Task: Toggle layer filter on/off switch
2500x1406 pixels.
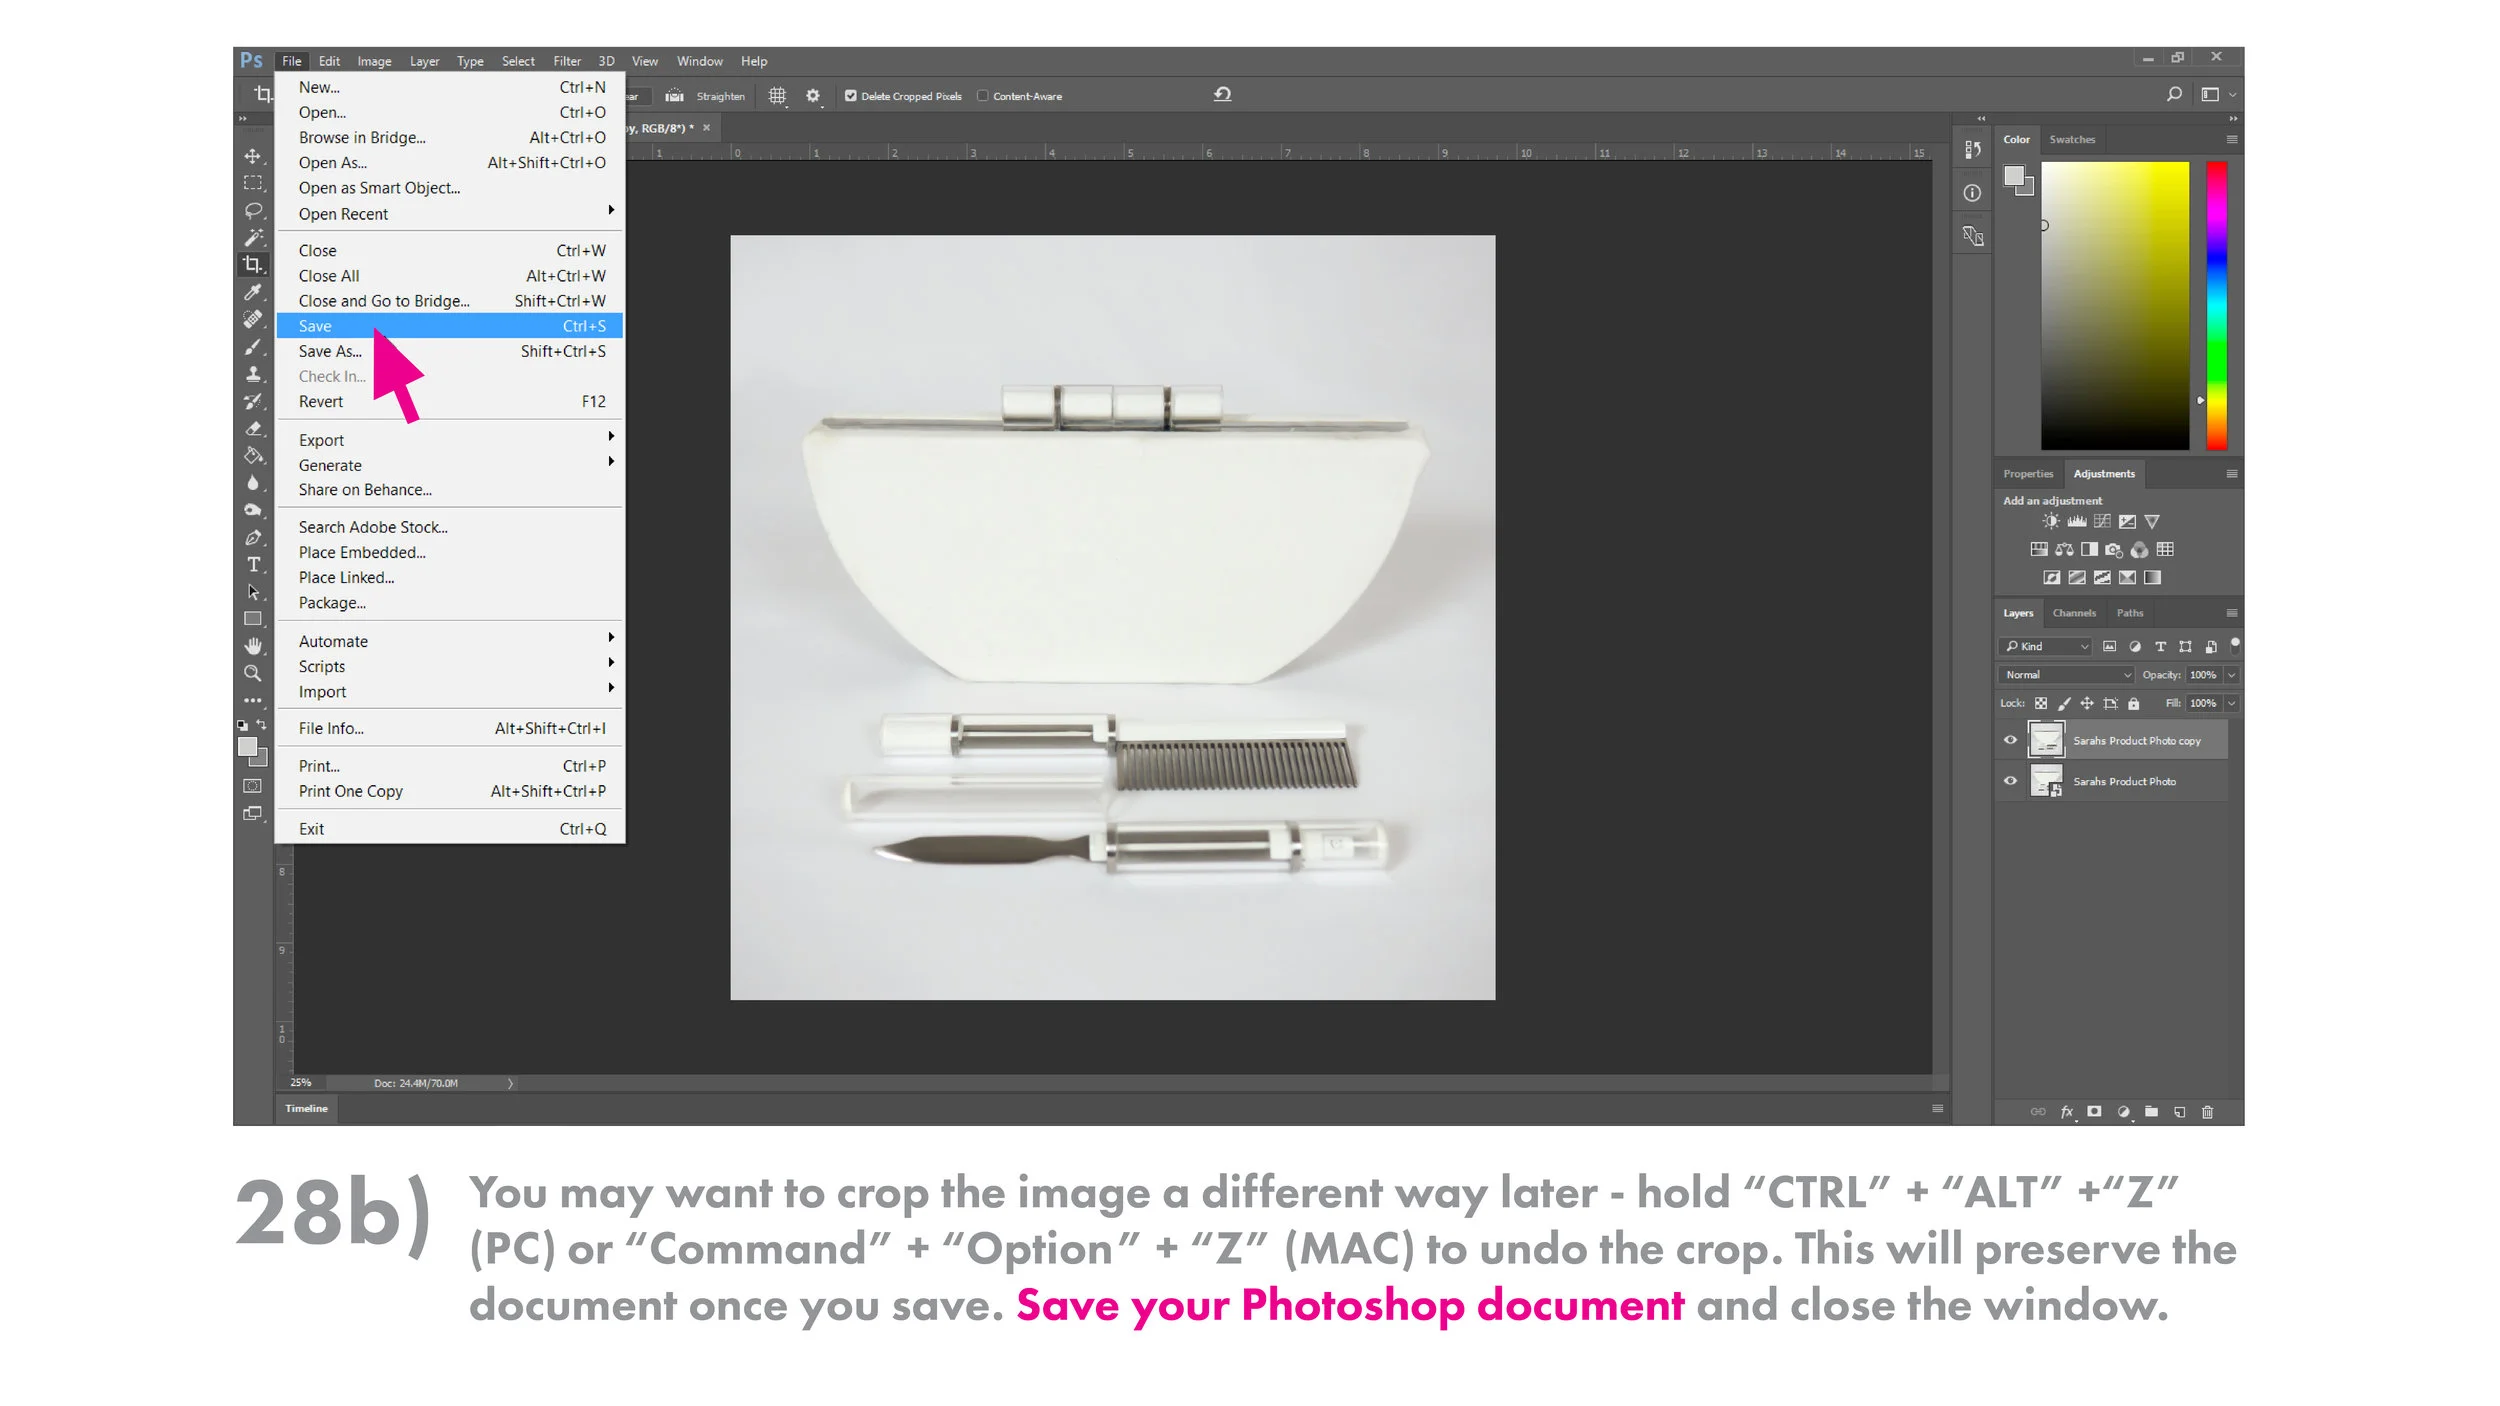Action: (2235, 645)
